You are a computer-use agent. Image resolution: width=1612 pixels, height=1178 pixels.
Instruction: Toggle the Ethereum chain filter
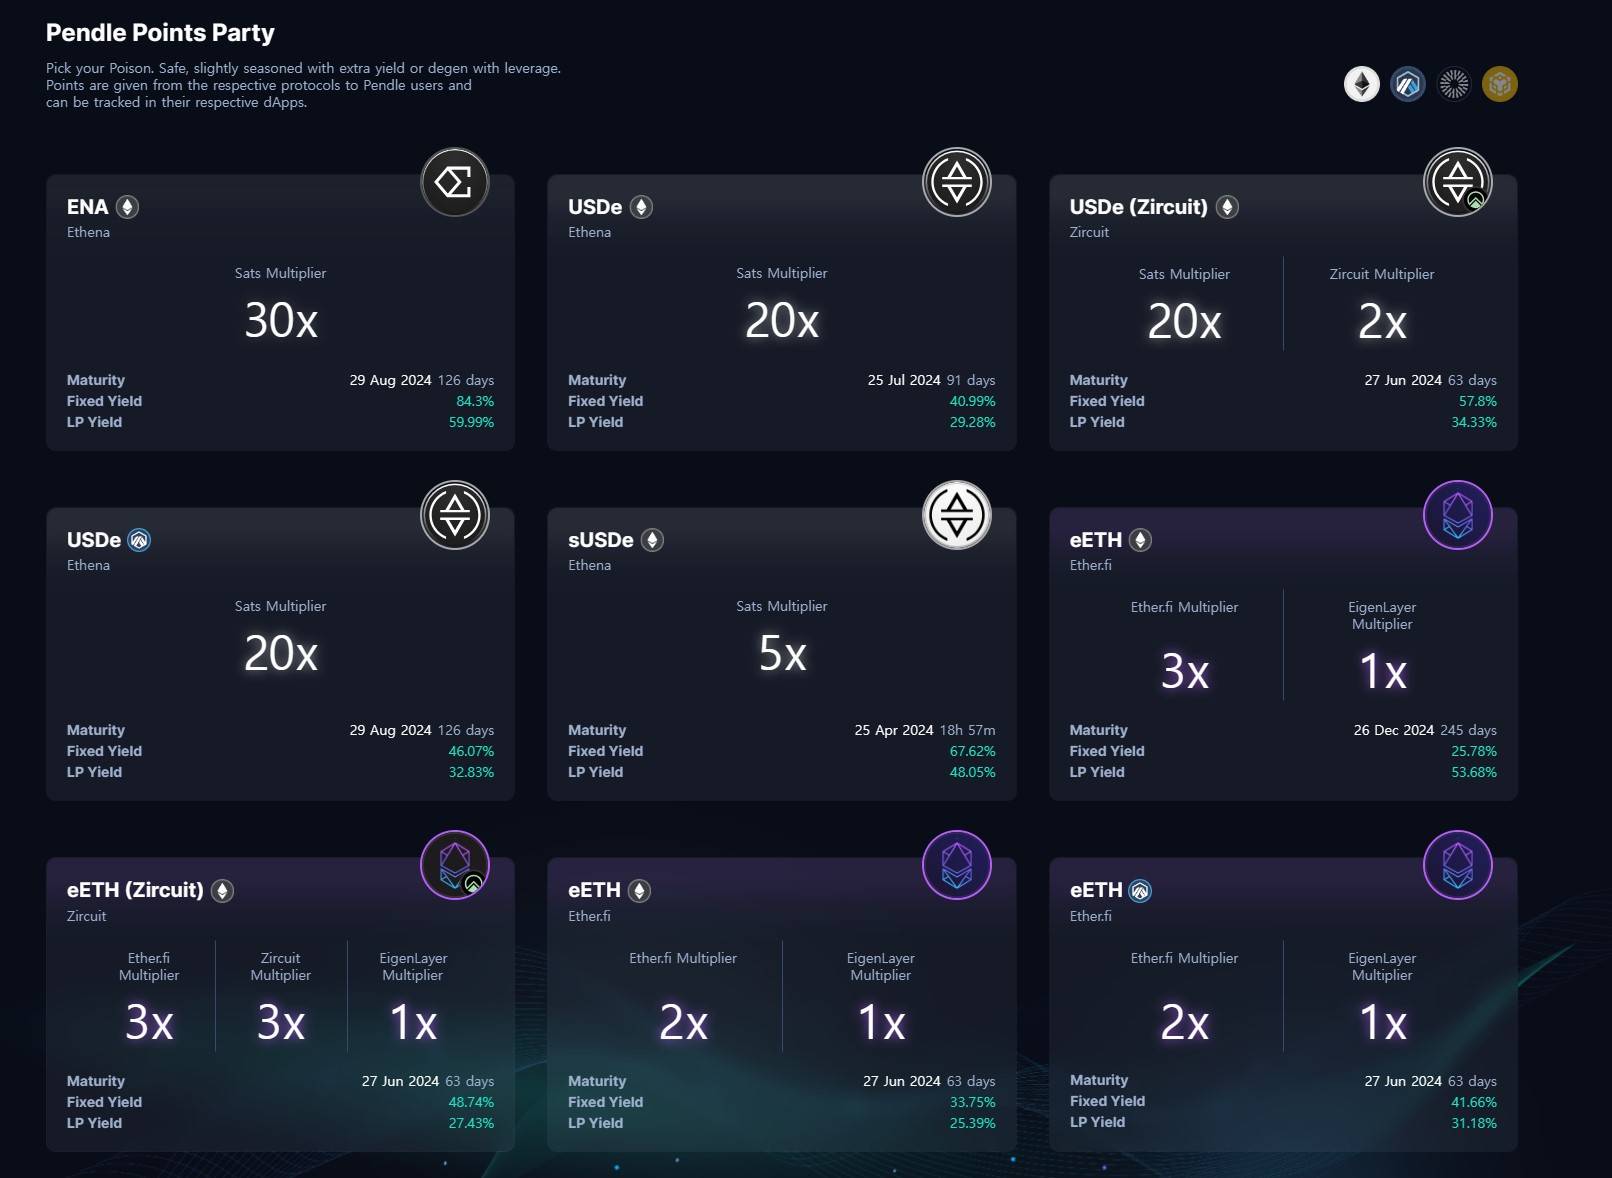(x=1361, y=84)
